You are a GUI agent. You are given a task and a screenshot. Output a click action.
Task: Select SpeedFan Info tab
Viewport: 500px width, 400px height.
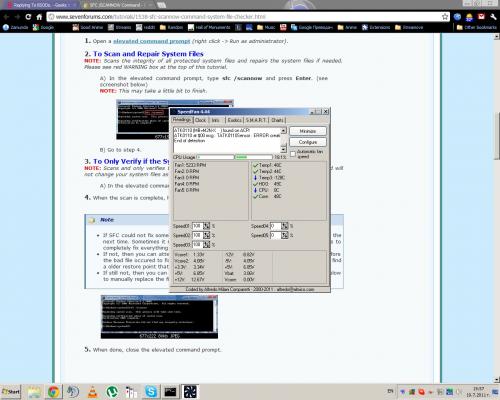[216, 120]
